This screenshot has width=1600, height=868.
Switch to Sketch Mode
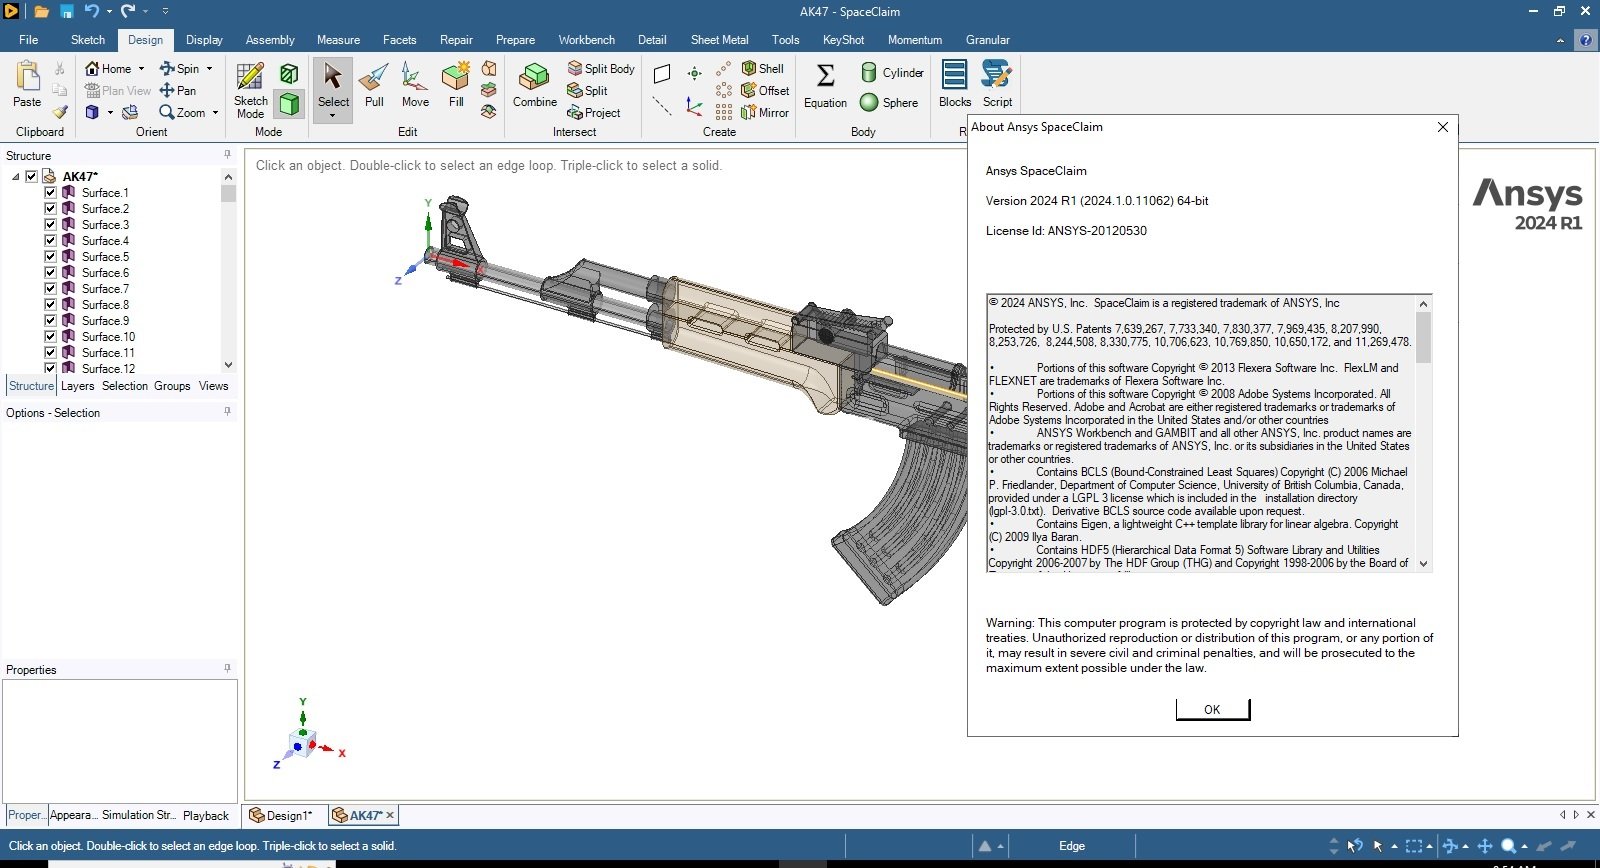point(250,90)
